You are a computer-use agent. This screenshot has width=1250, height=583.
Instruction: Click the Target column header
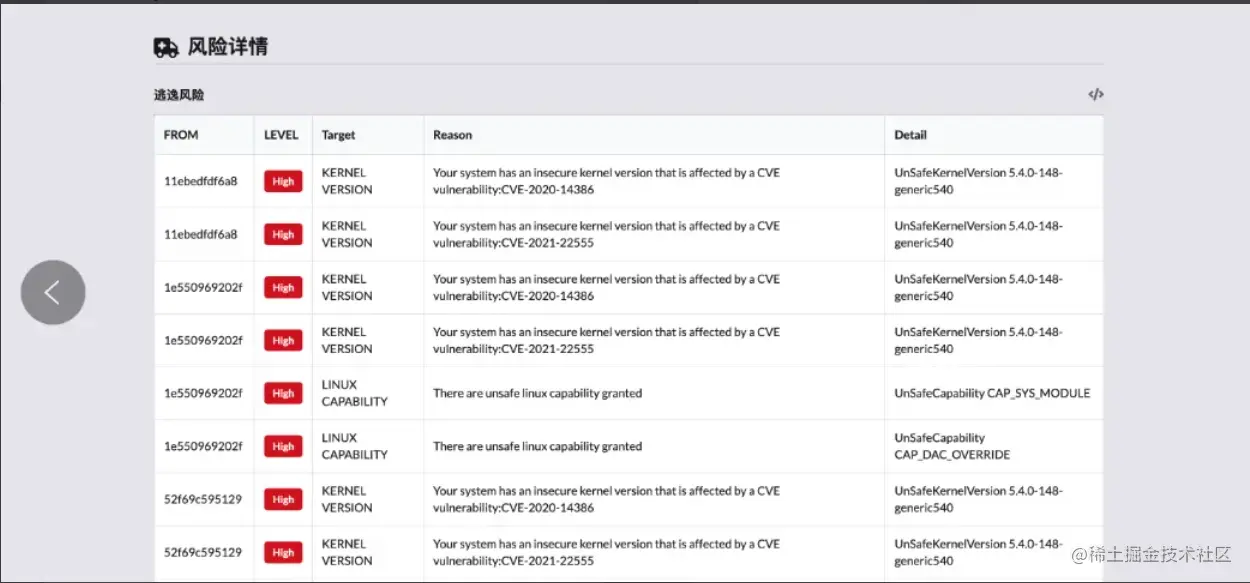click(338, 135)
